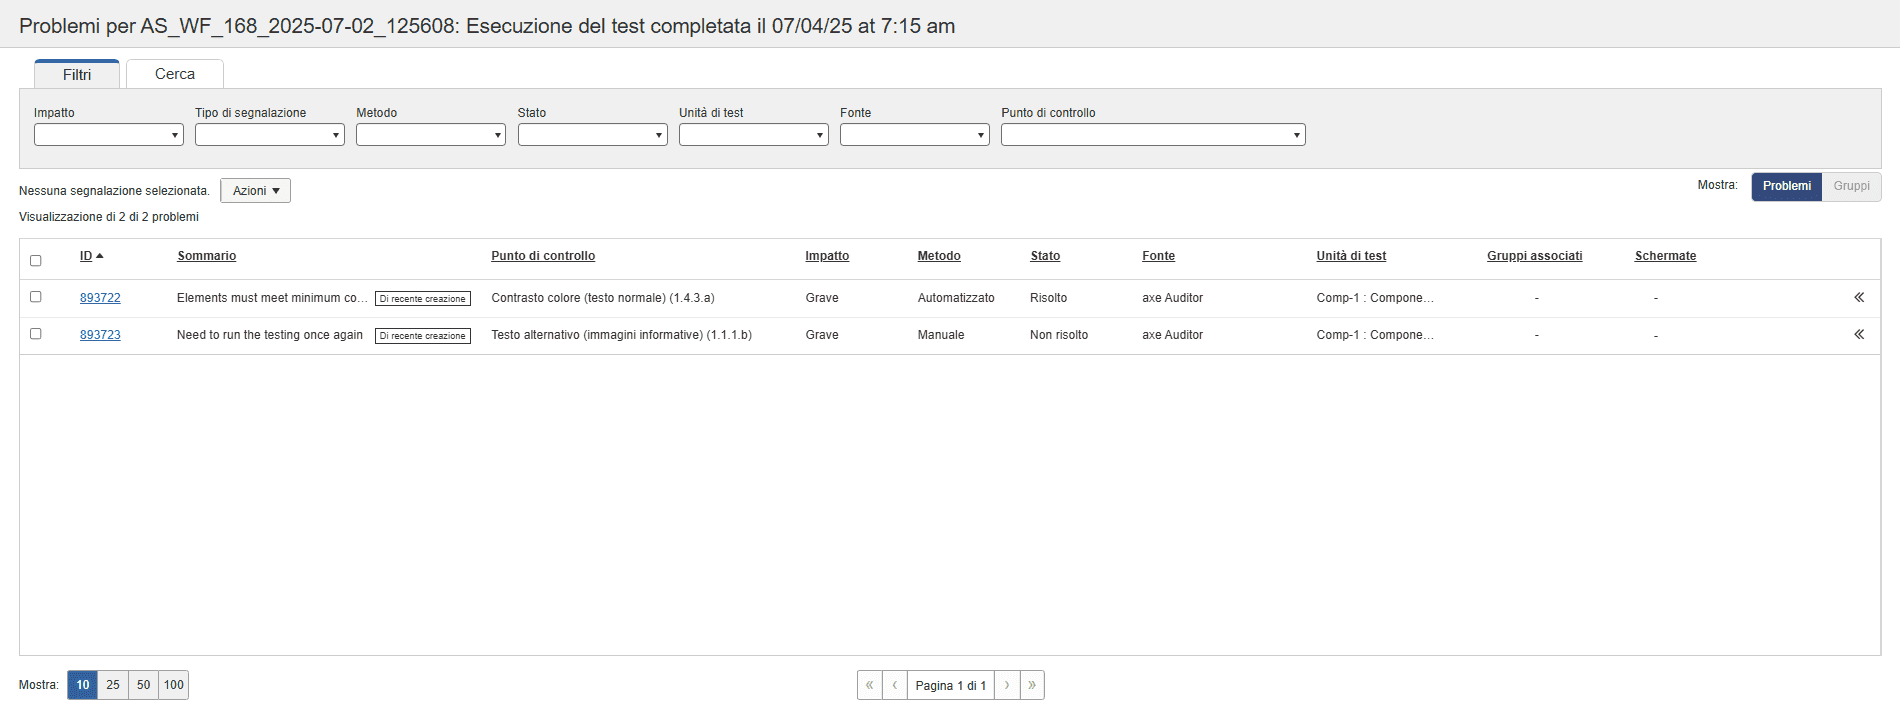Viewport: 1900px width, 727px height.
Task: Check the box for issue 893722
Action: click(x=36, y=297)
